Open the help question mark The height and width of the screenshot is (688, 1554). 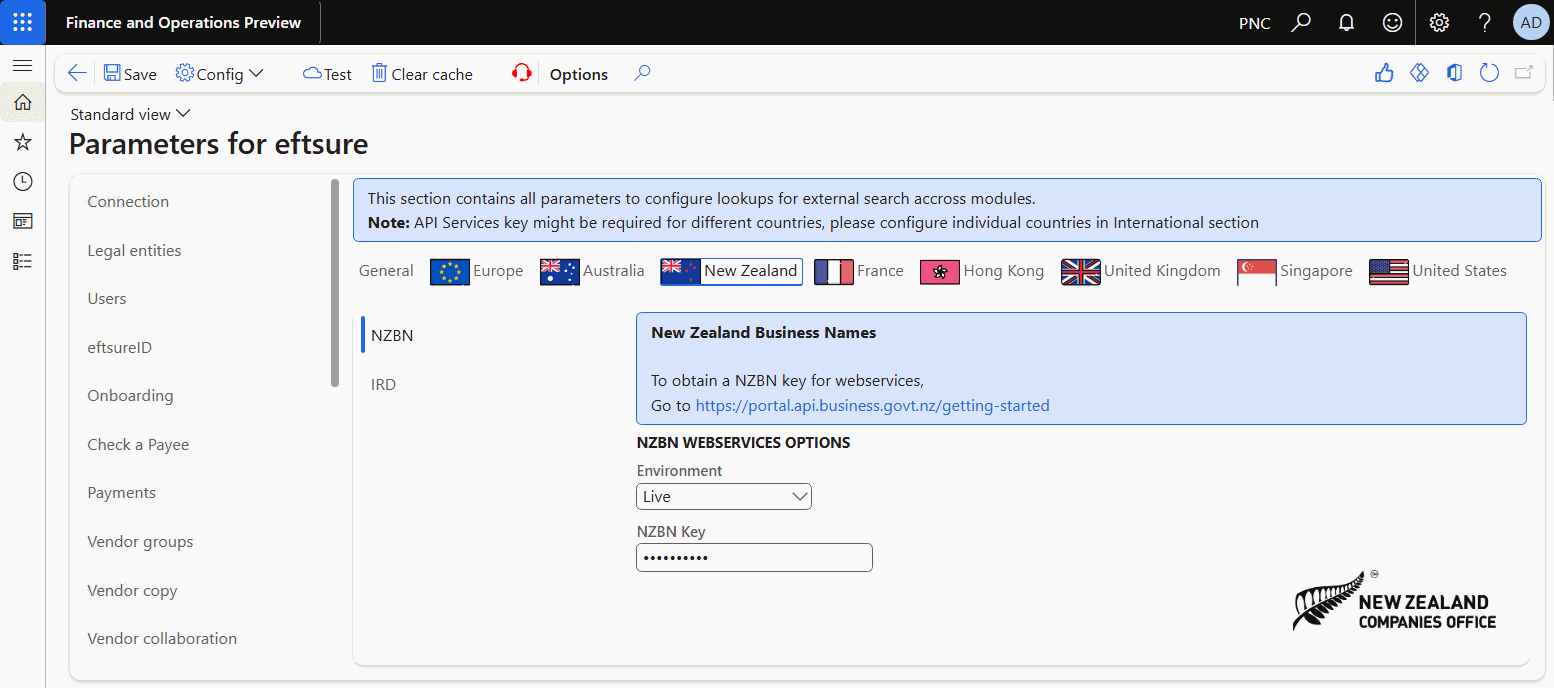[x=1485, y=22]
